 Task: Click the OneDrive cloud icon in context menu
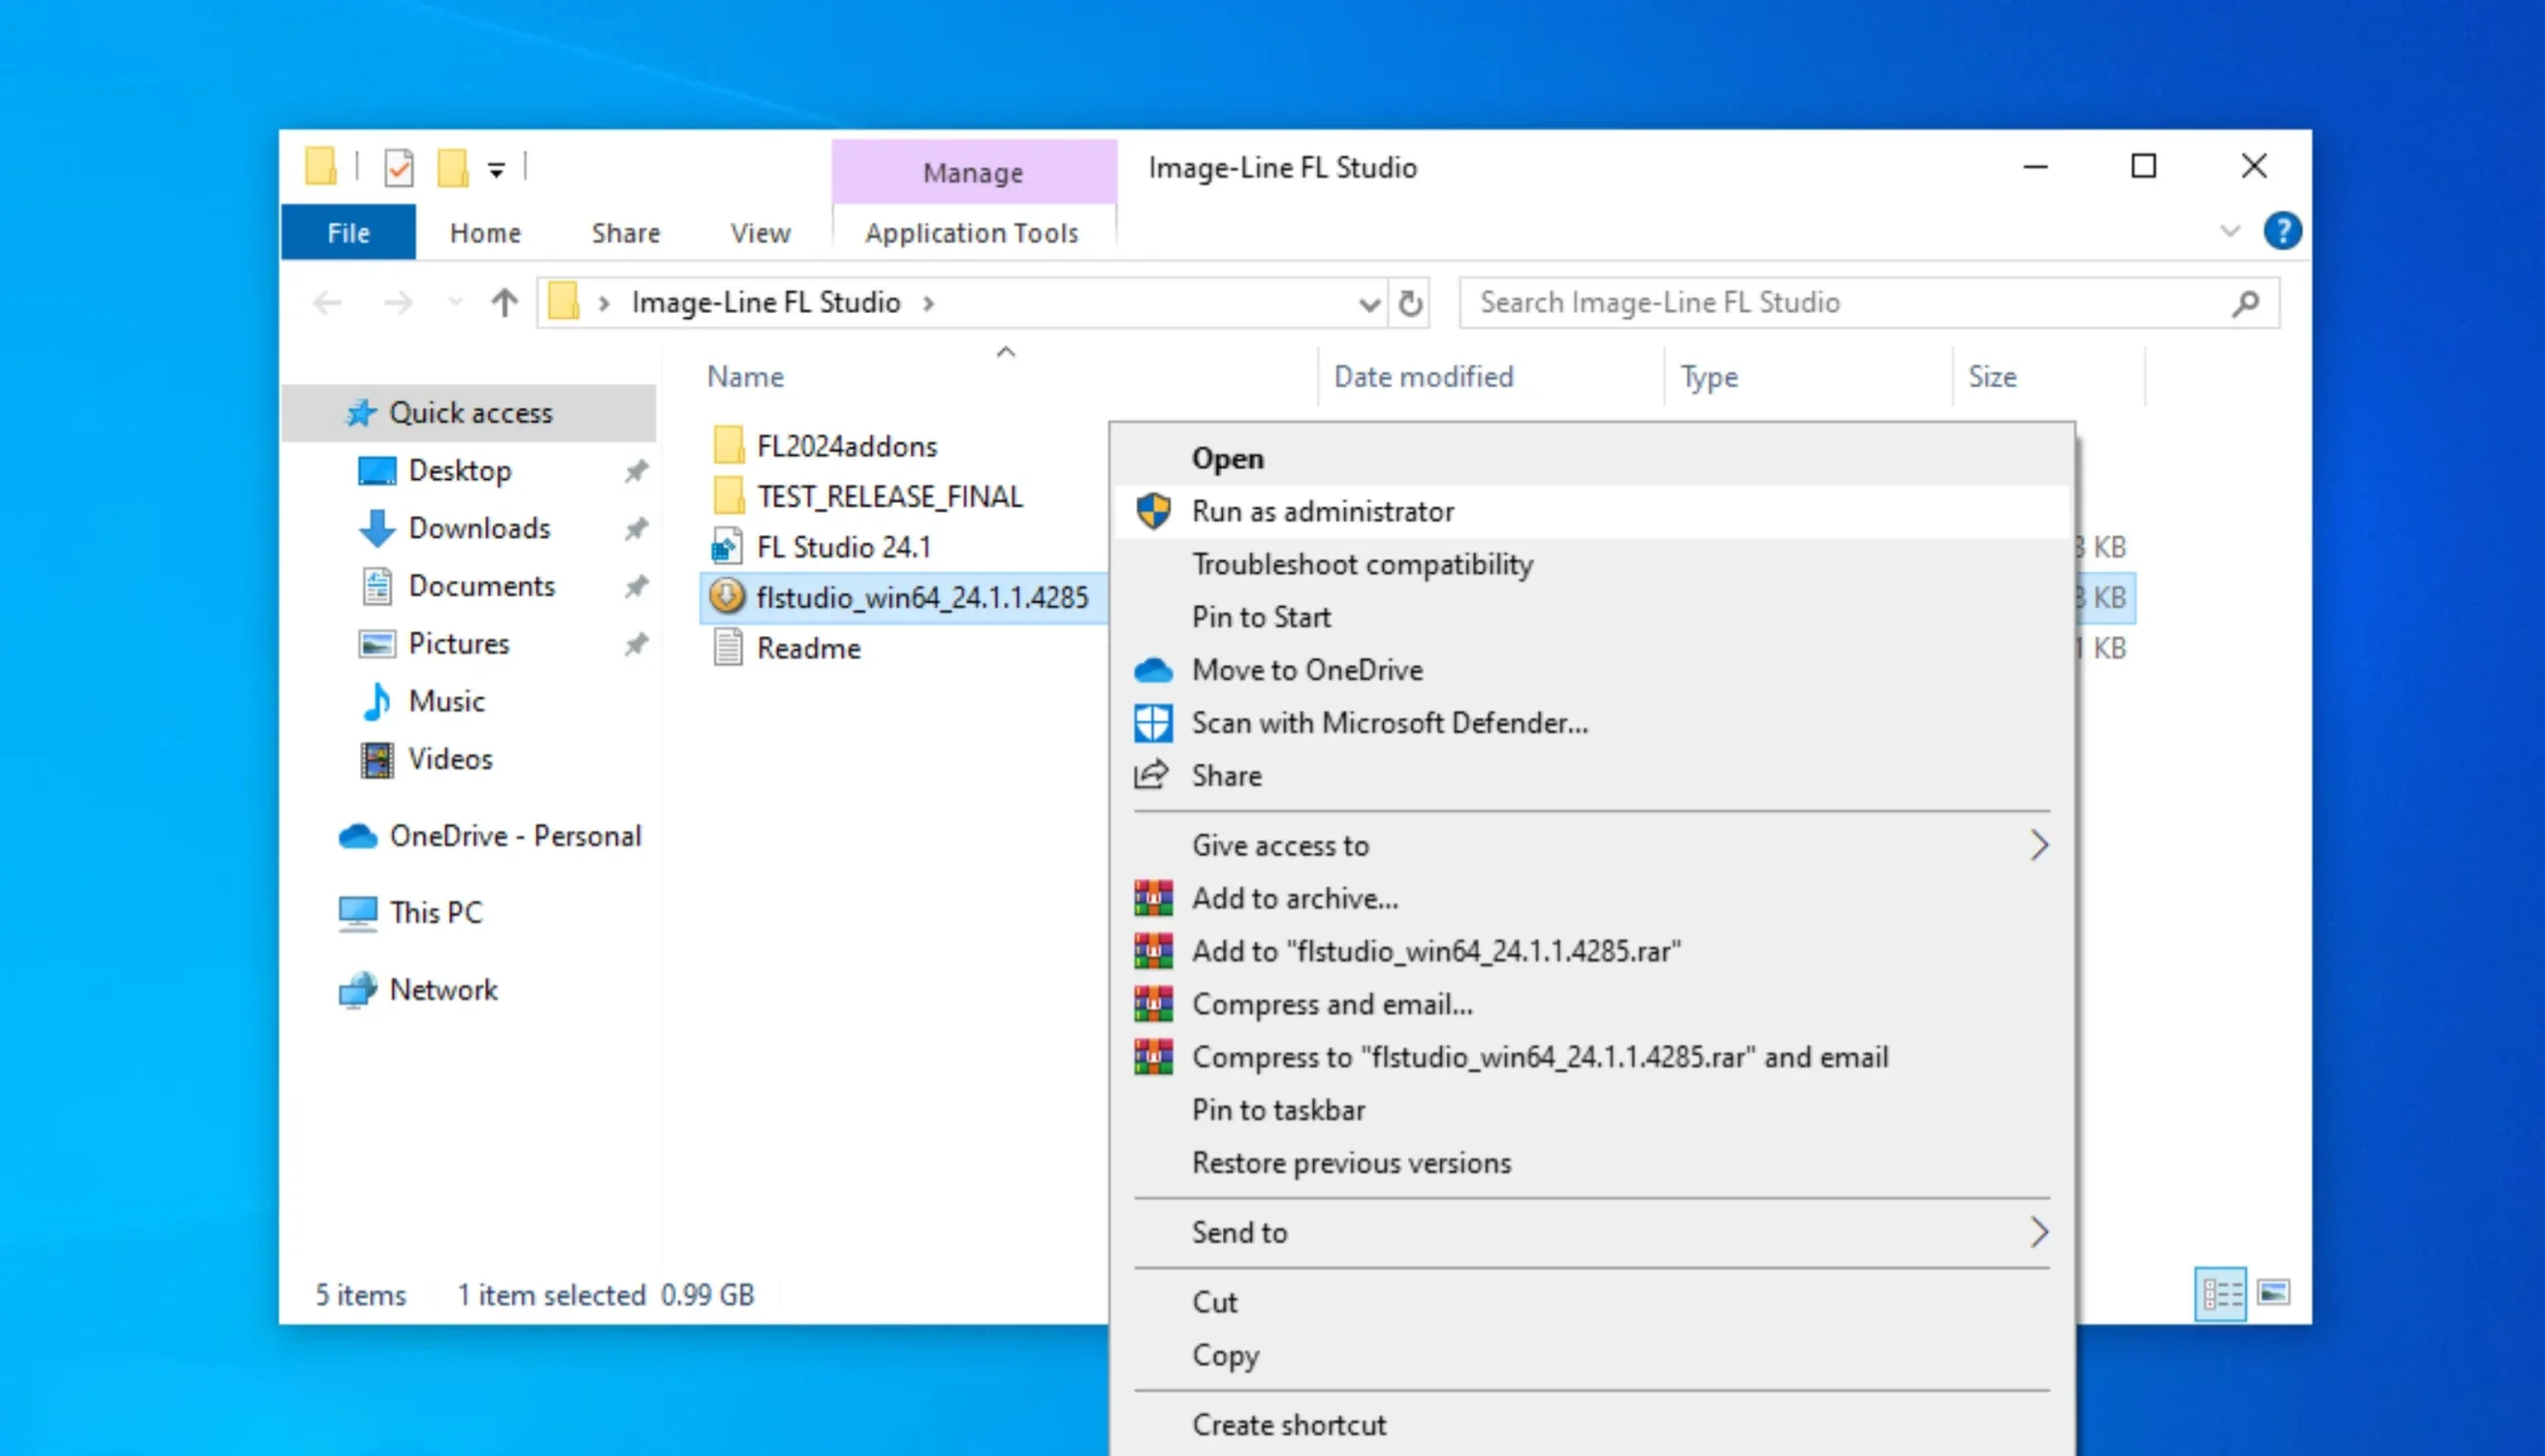[1153, 670]
